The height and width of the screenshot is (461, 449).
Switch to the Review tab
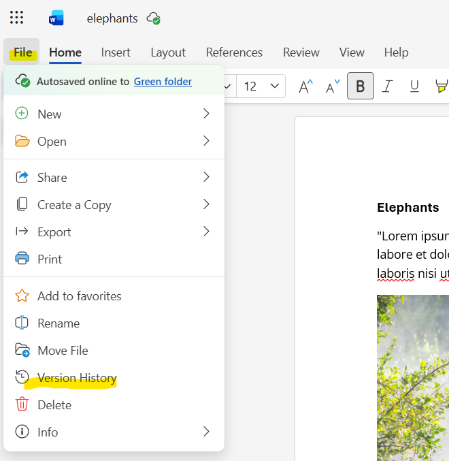pos(301,52)
